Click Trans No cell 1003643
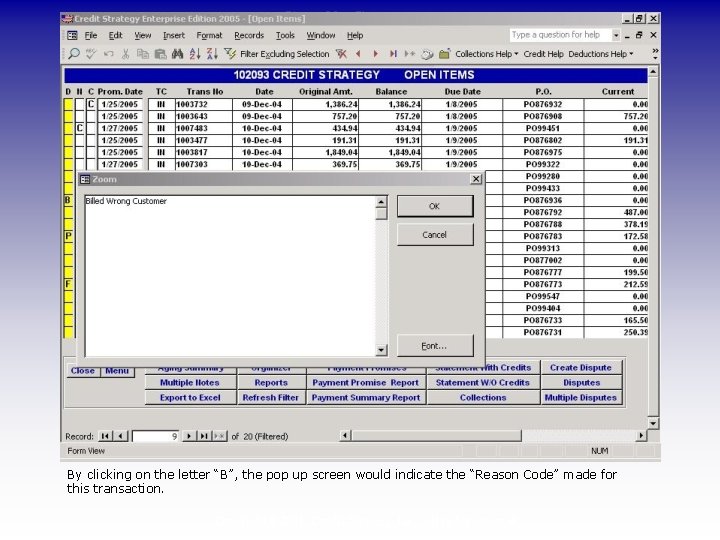Viewport: 720px width, 540px height. tap(203, 116)
